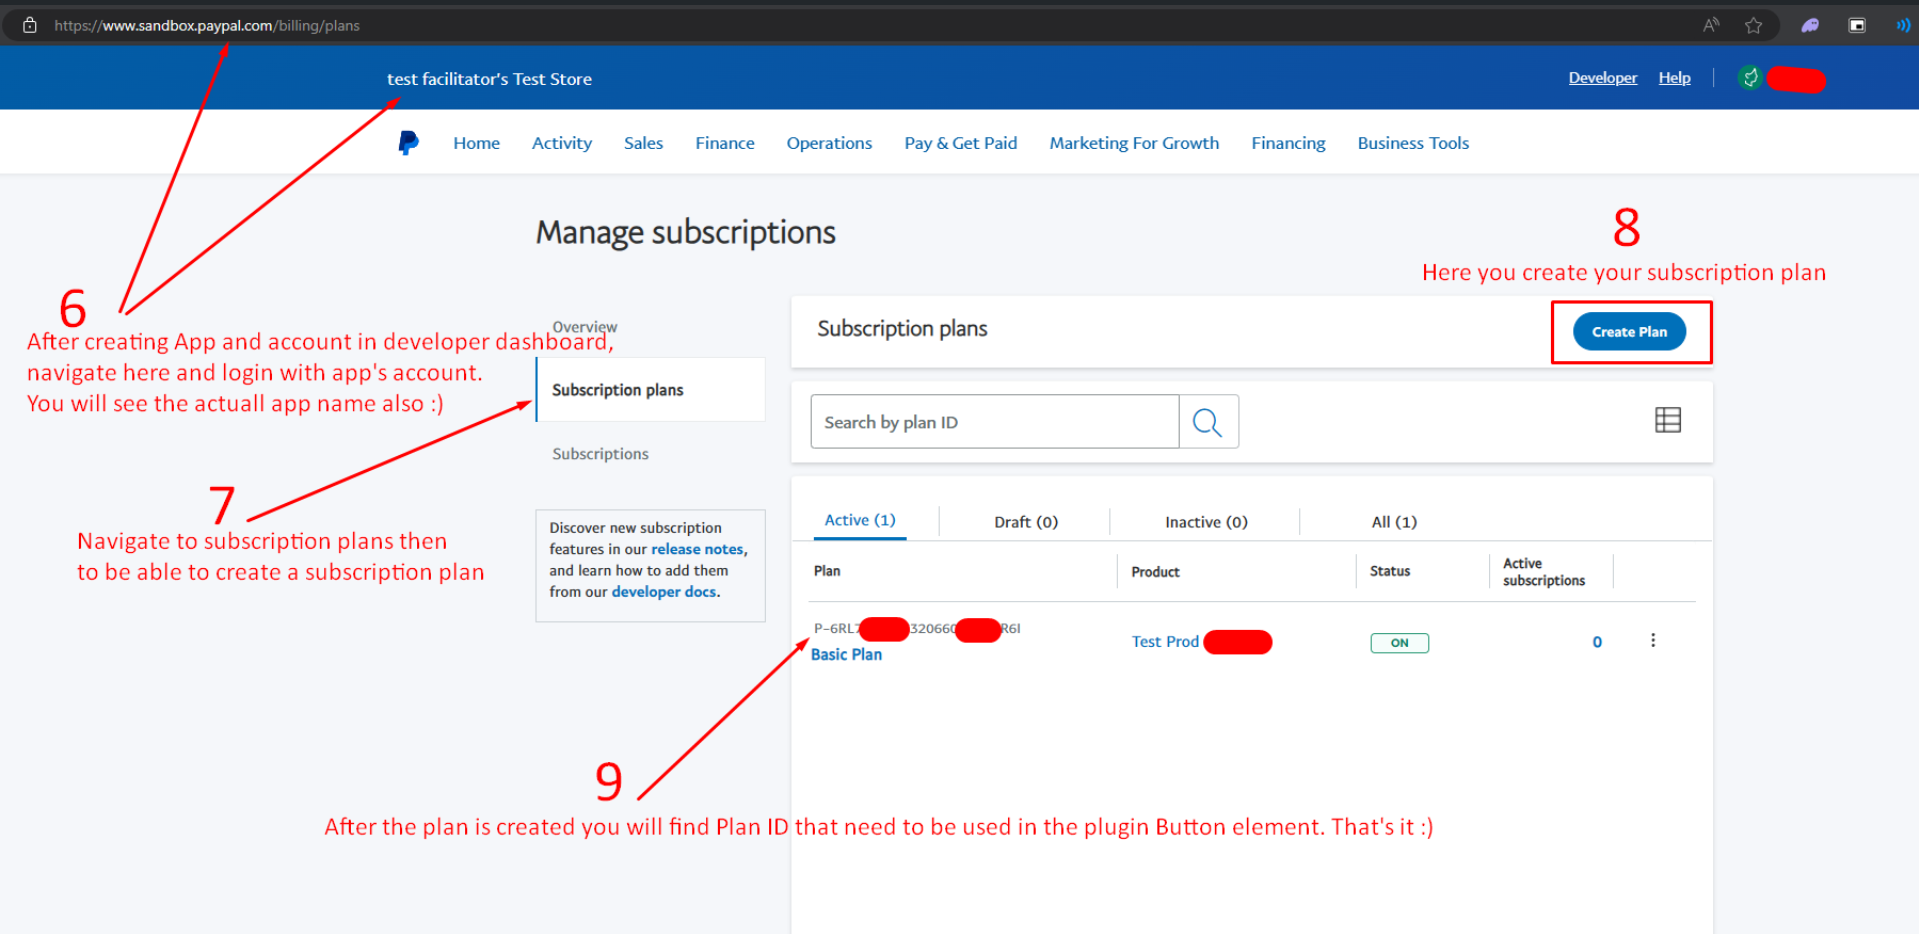Open the Pay & Get Paid menu
Viewport: 1919px width, 934px height.
coord(960,143)
